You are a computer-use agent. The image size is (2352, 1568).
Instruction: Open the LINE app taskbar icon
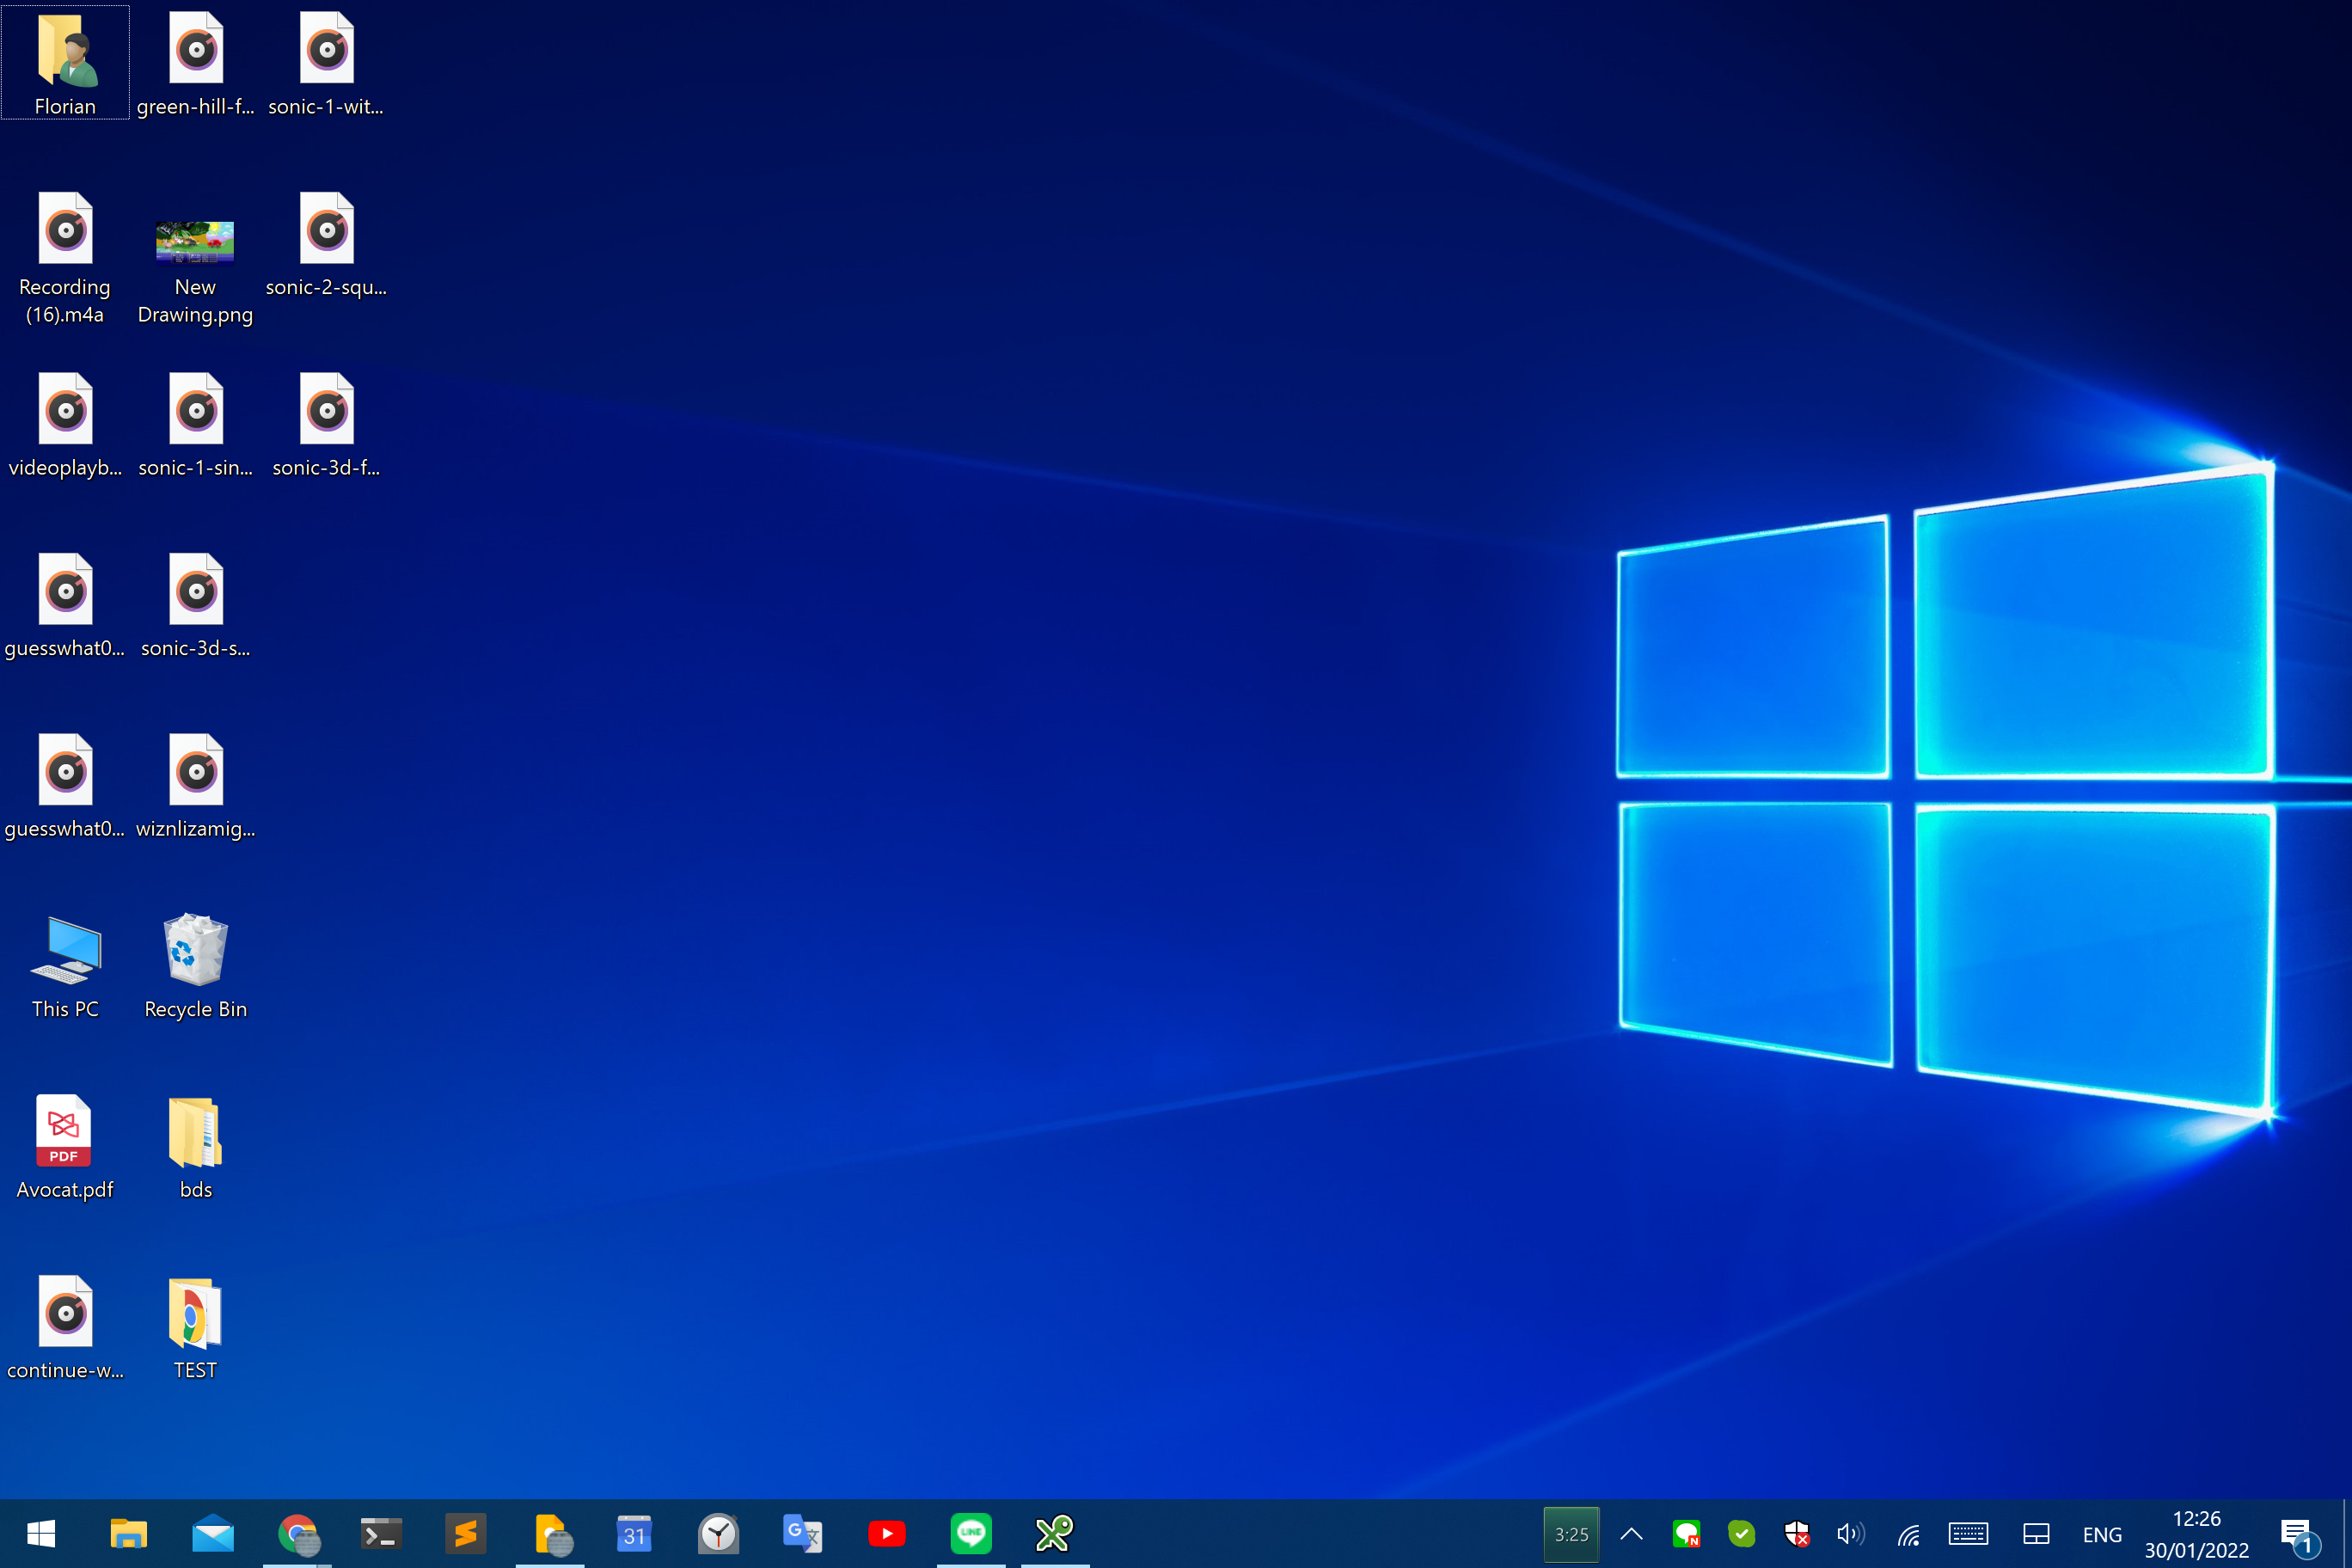[x=970, y=1533]
